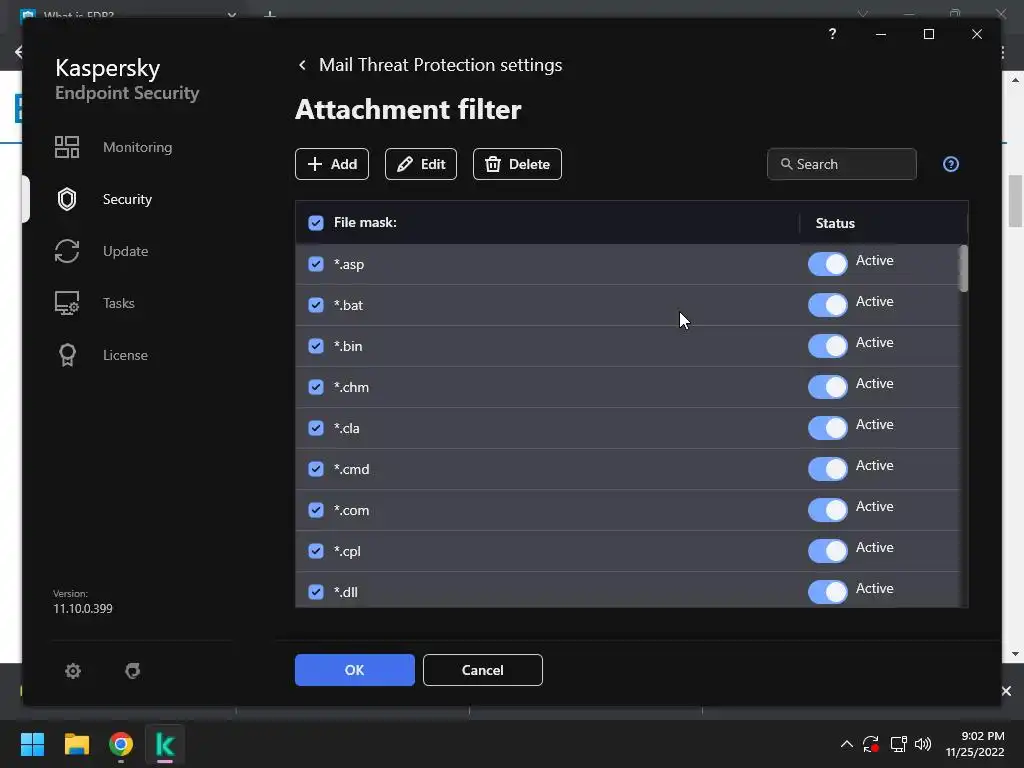Uncheck the *.com checkbox
The image size is (1024, 768).
coord(316,510)
